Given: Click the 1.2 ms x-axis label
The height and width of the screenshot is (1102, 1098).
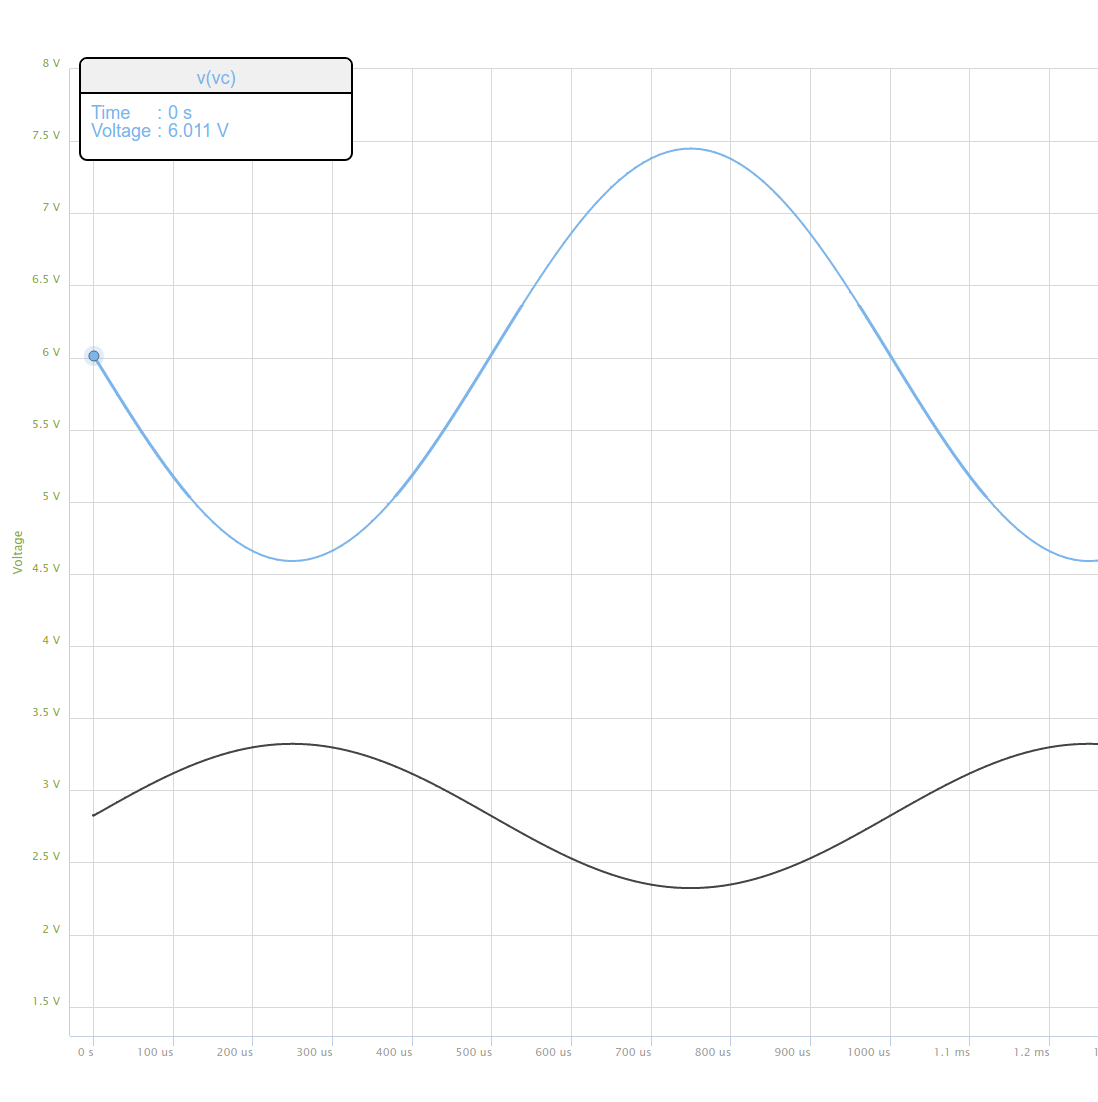Looking at the screenshot, I should tap(1032, 1052).
